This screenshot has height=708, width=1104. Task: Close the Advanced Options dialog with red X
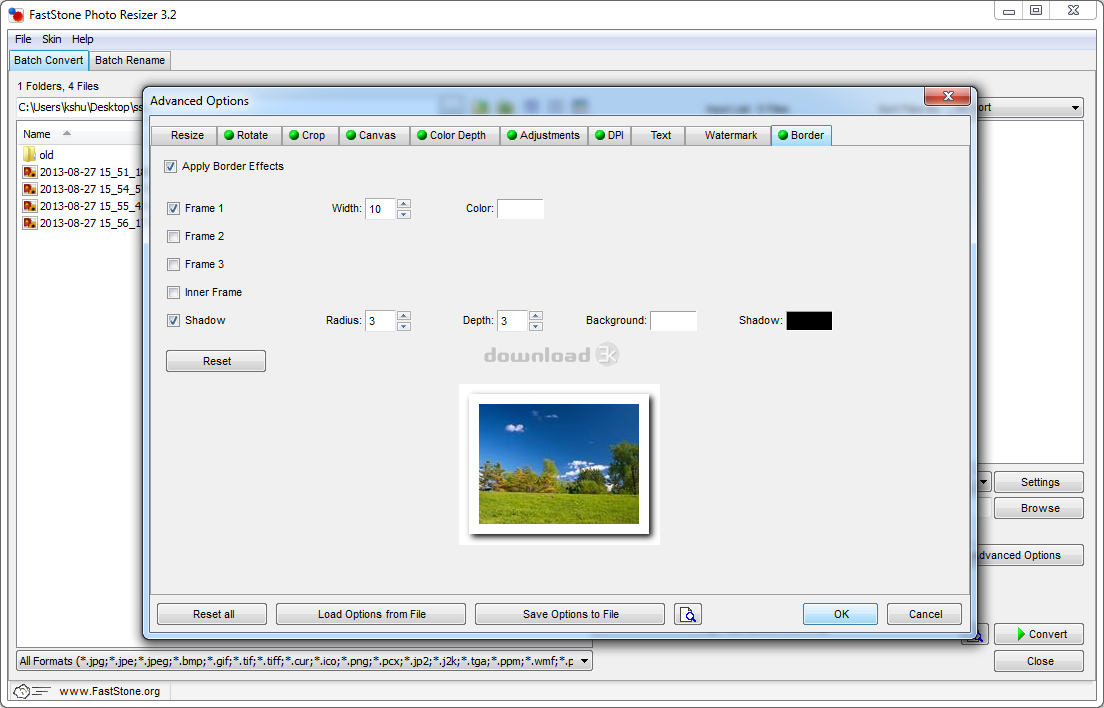tap(948, 96)
